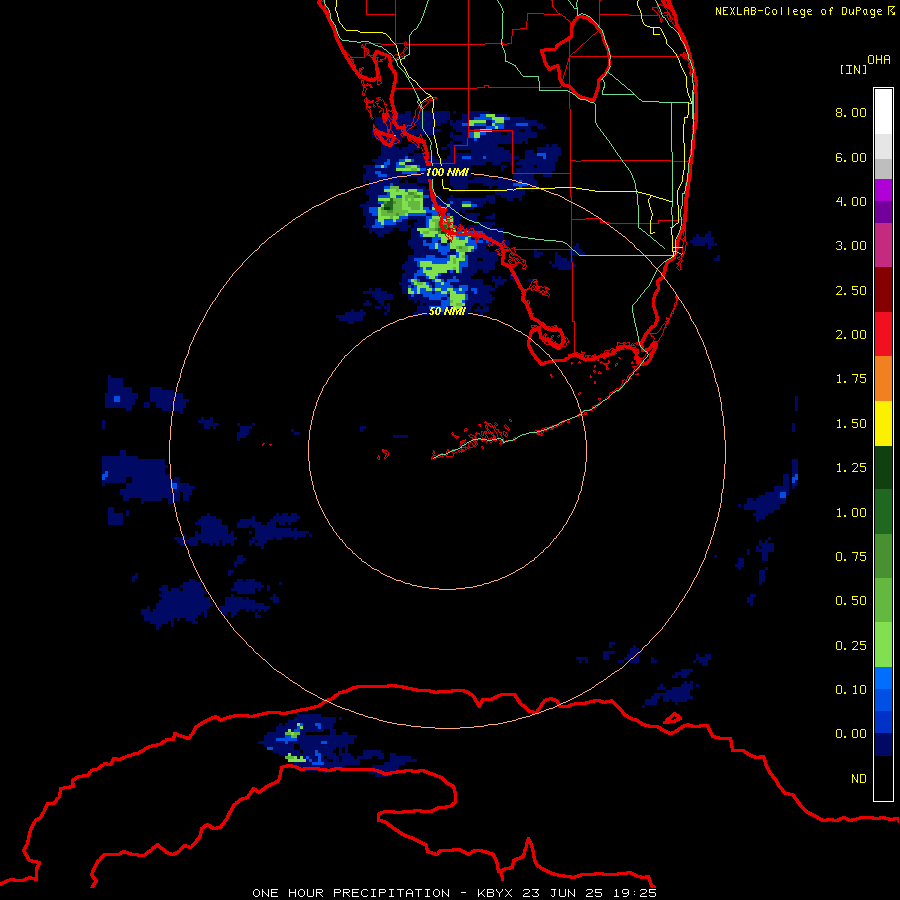
Task: Select the 4.00 legend value
Action: click(x=851, y=201)
